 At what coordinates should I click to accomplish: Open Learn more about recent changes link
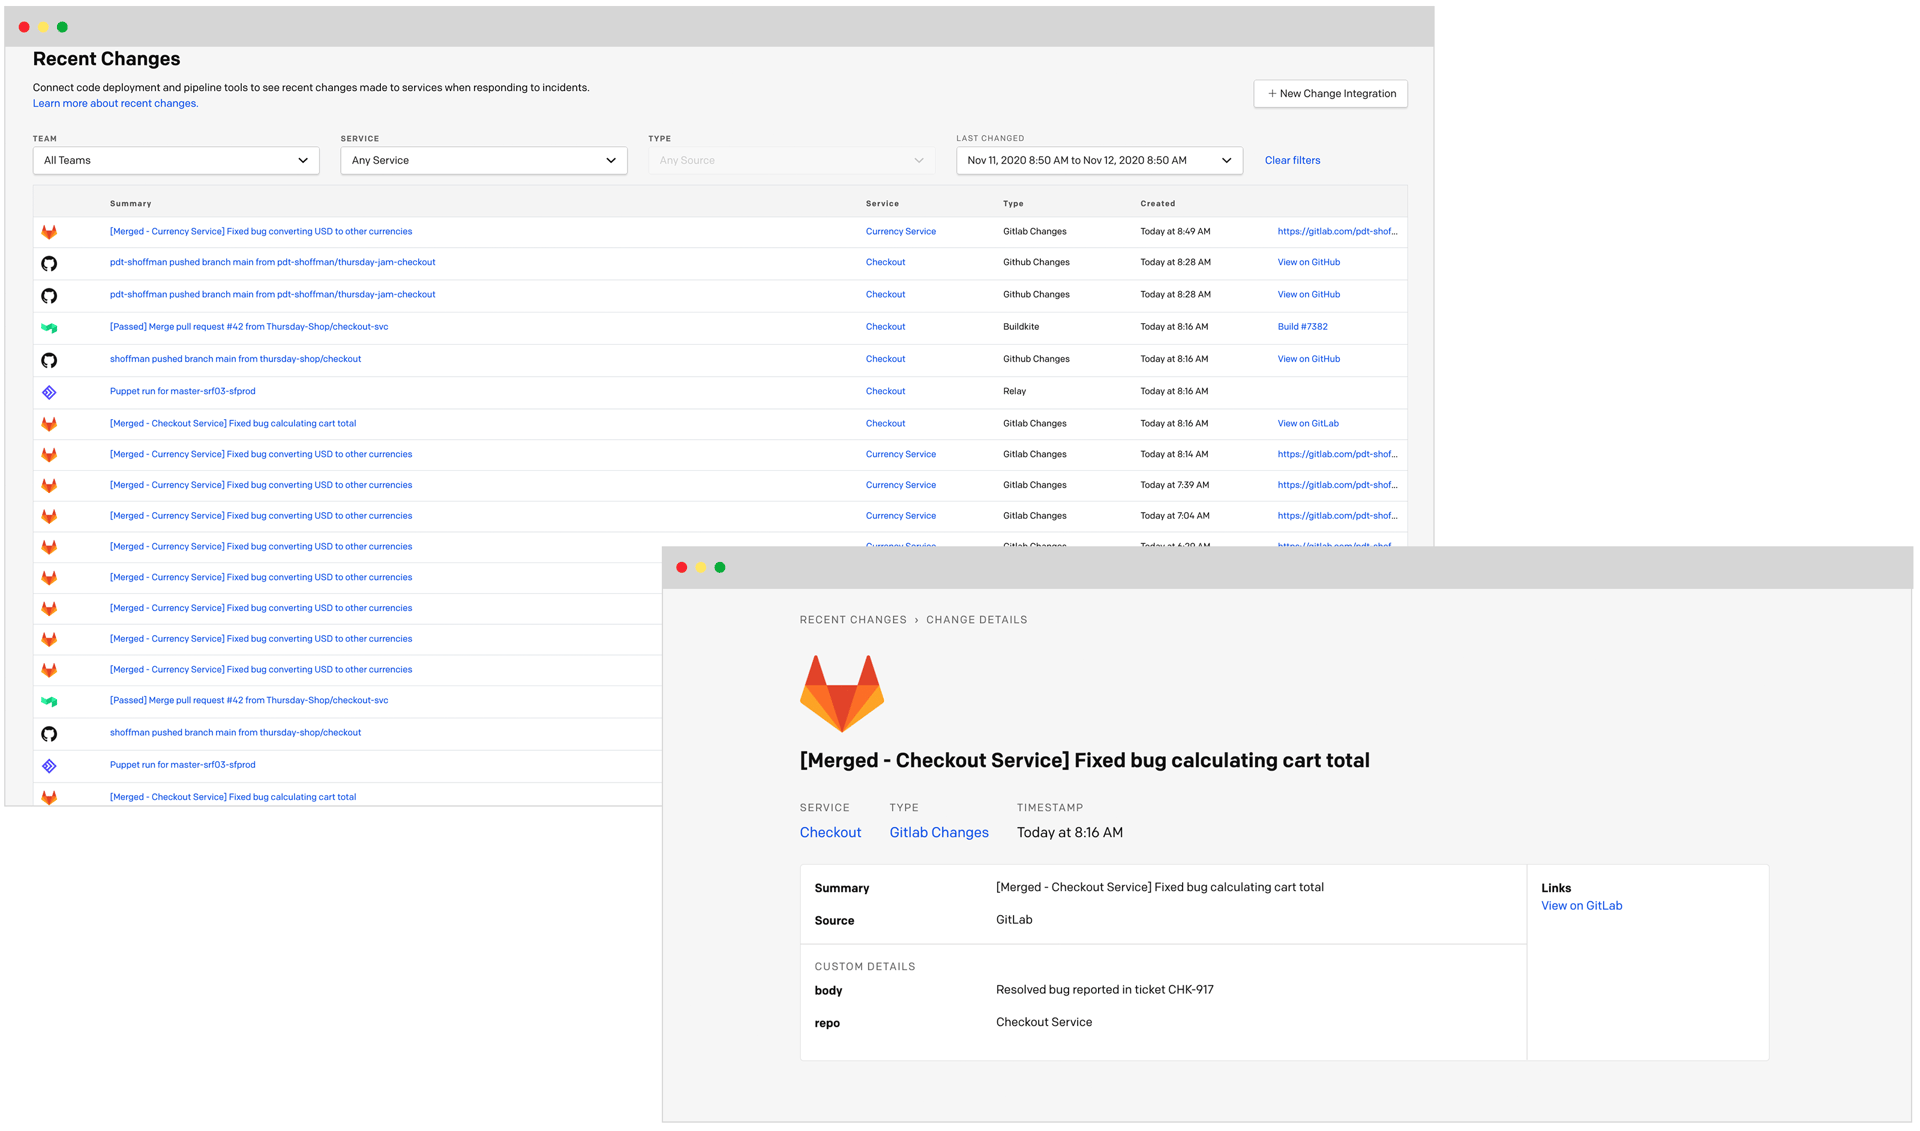(115, 104)
